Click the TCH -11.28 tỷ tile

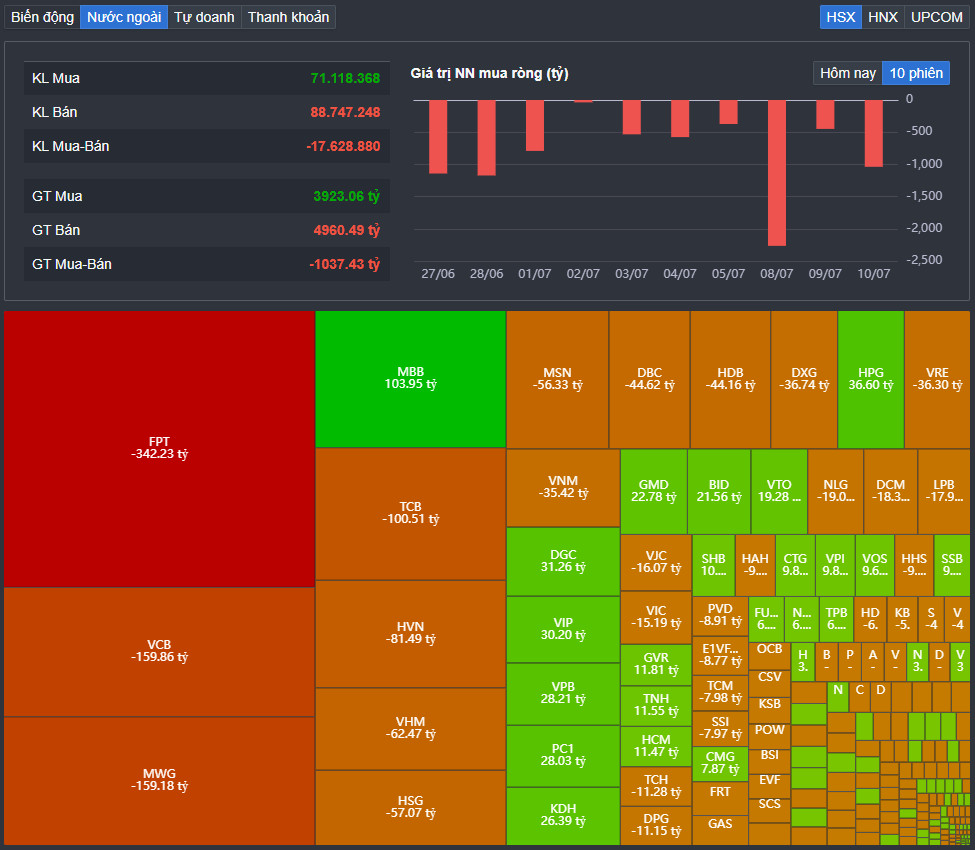(656, 787)
